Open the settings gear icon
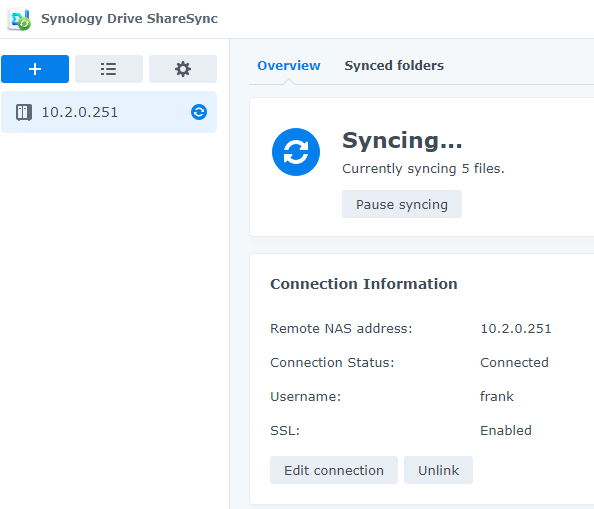Screen dimensions: 594x509 pos(183,69)
